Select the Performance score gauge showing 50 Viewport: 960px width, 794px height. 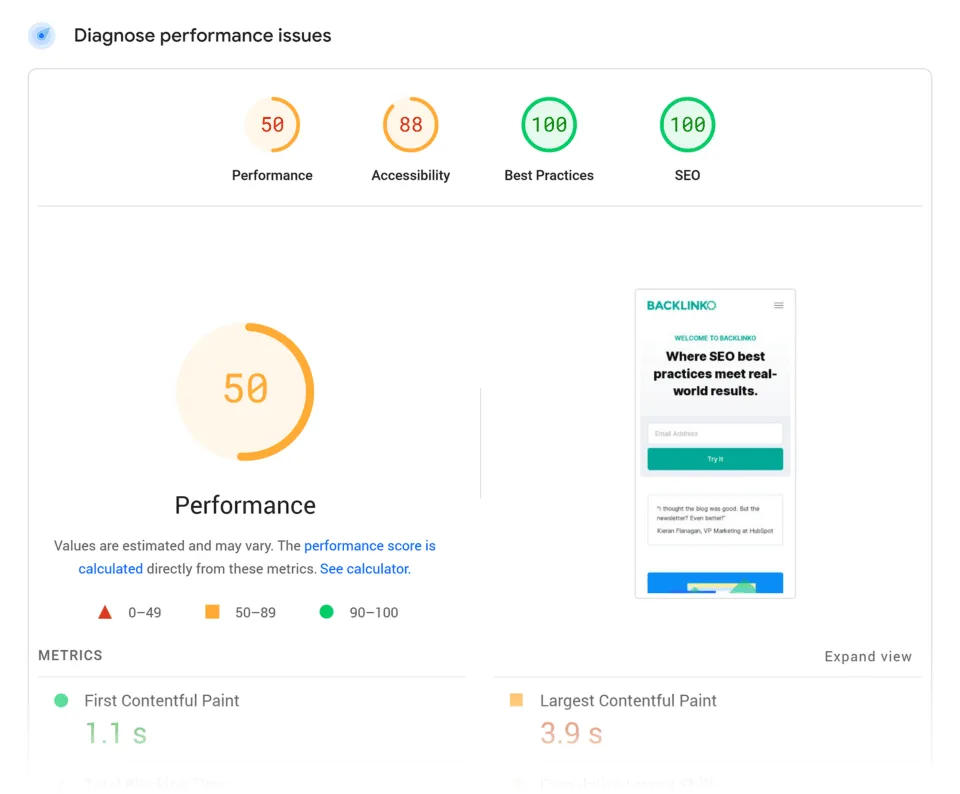[x=272, y=124]
